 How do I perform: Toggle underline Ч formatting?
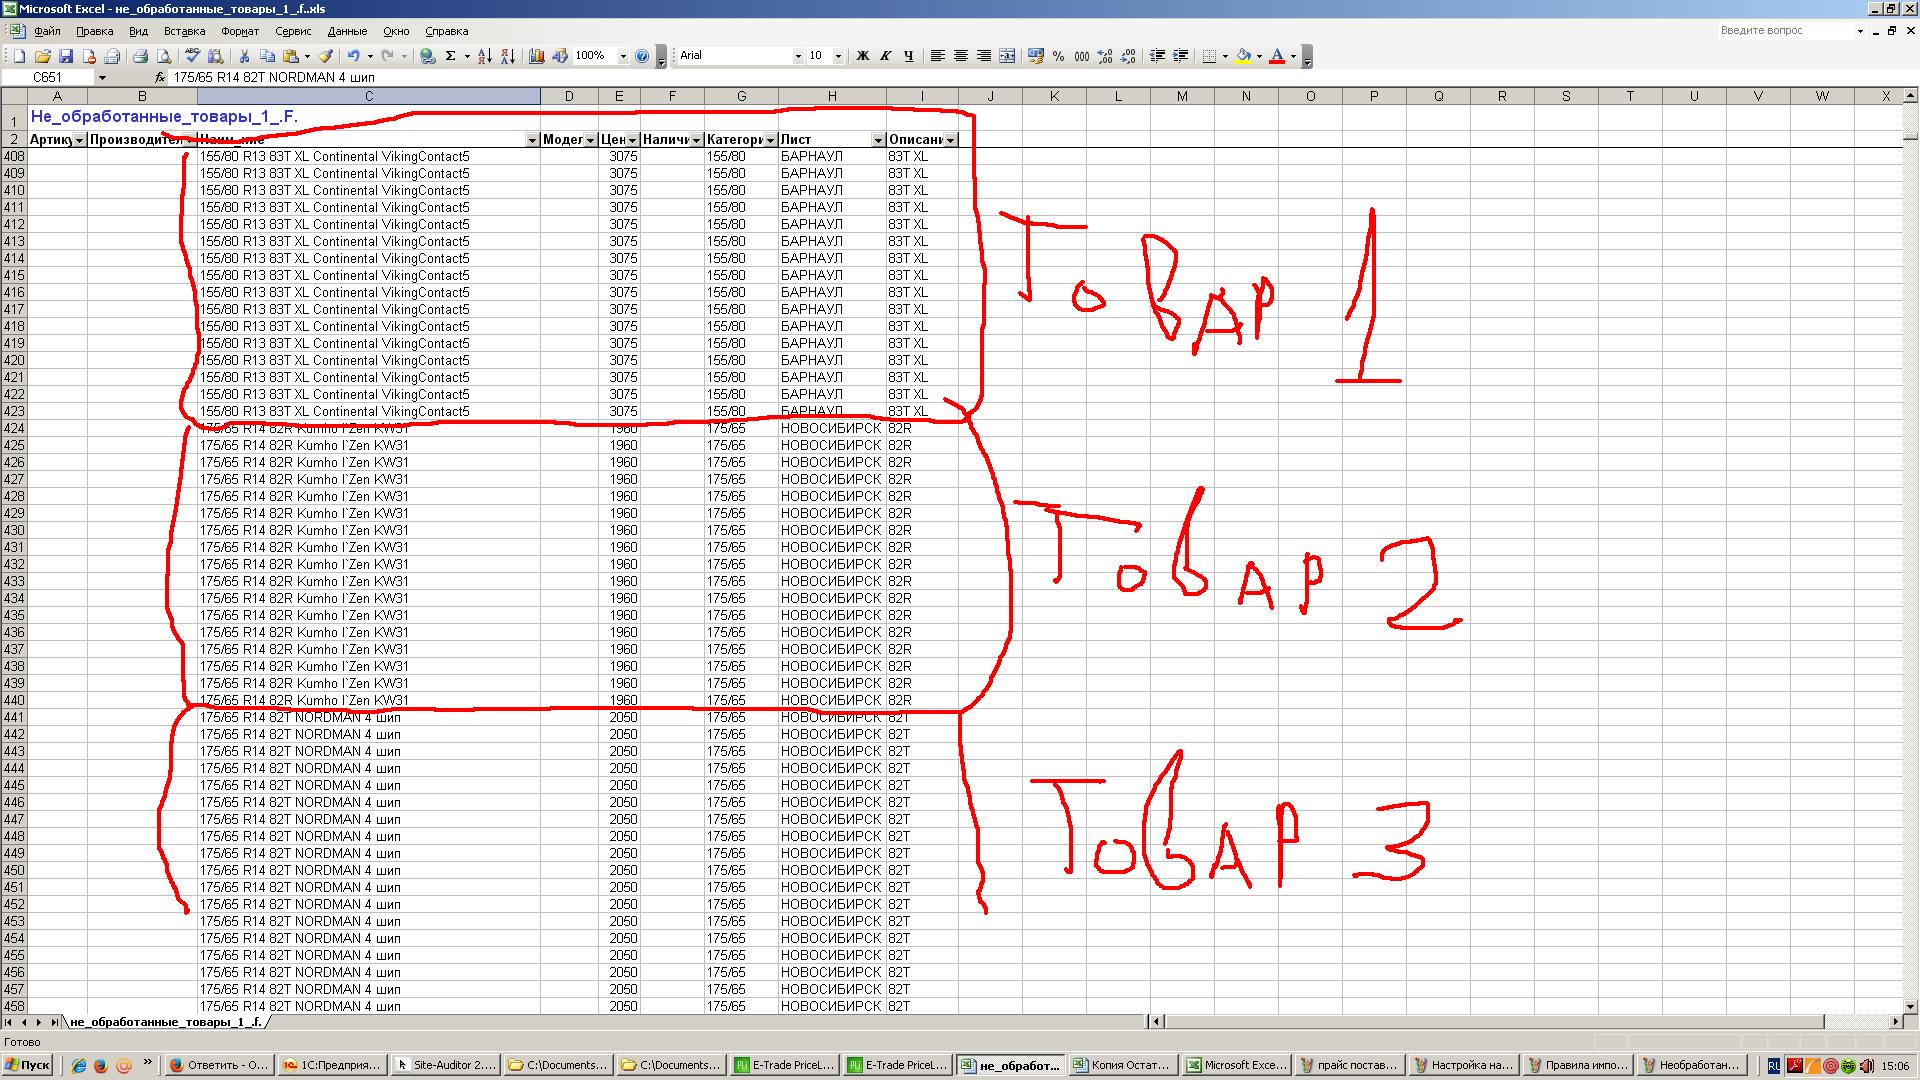(908, 56)
